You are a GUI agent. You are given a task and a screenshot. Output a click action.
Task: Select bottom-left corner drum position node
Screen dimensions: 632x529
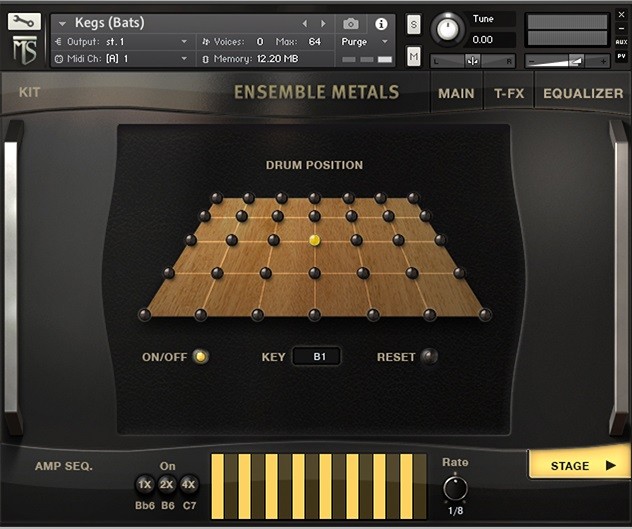tap(144, 314)
